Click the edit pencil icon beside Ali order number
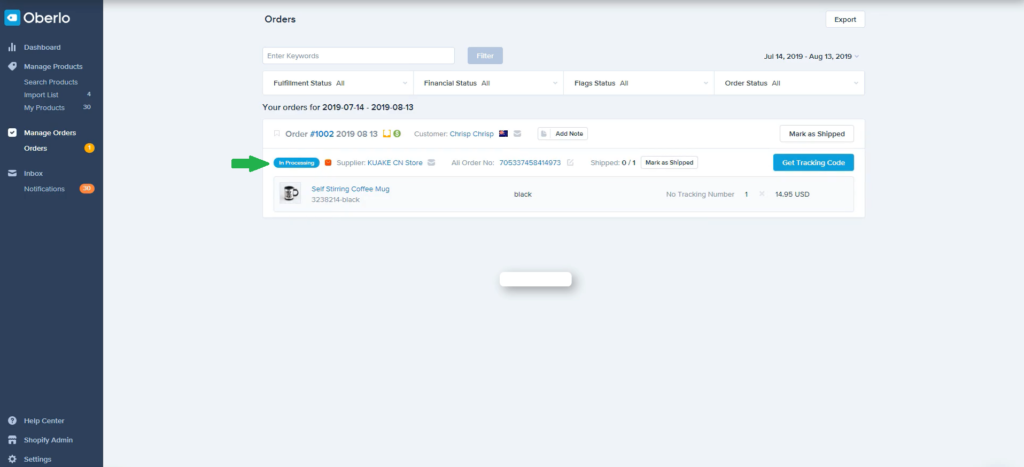The image size is (1024, 467). (570, 163)
